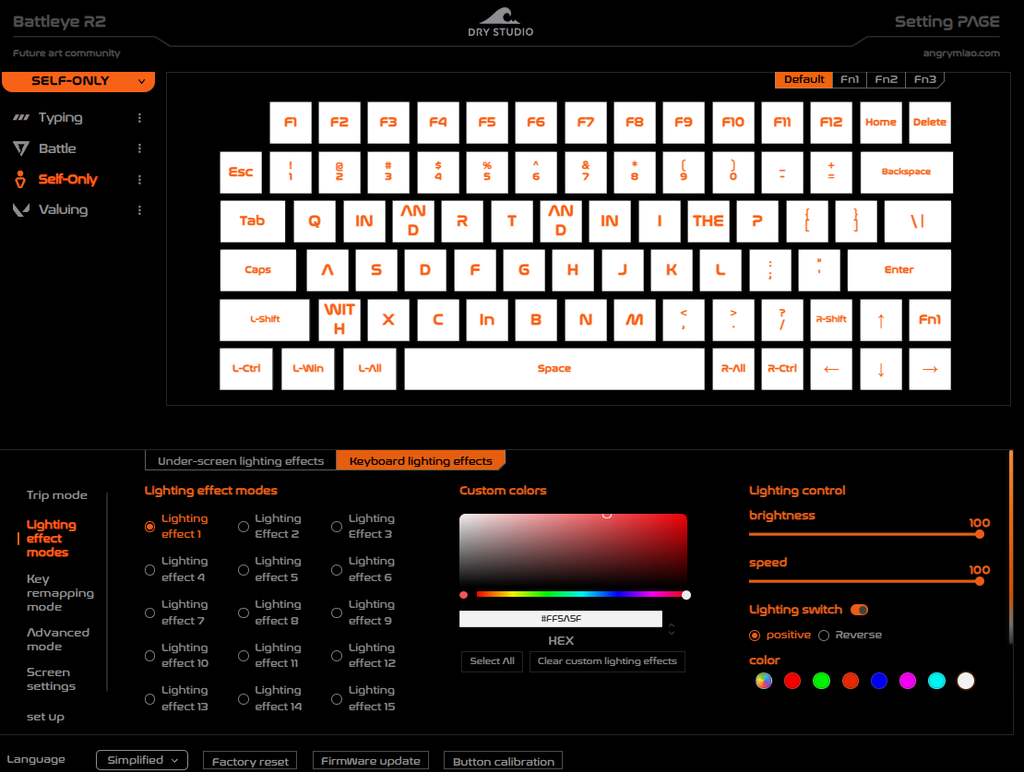Select Lighting effect 5 radio button
The height and width of the screenshot is (772, 1024).
click(243, 570)
